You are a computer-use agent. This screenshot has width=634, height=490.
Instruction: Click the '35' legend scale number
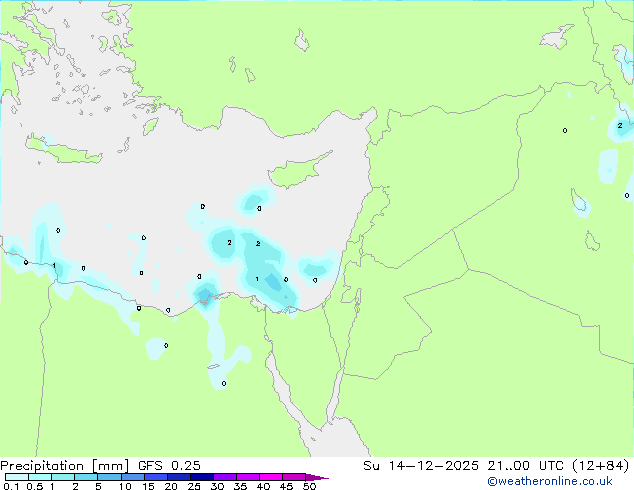240,486
